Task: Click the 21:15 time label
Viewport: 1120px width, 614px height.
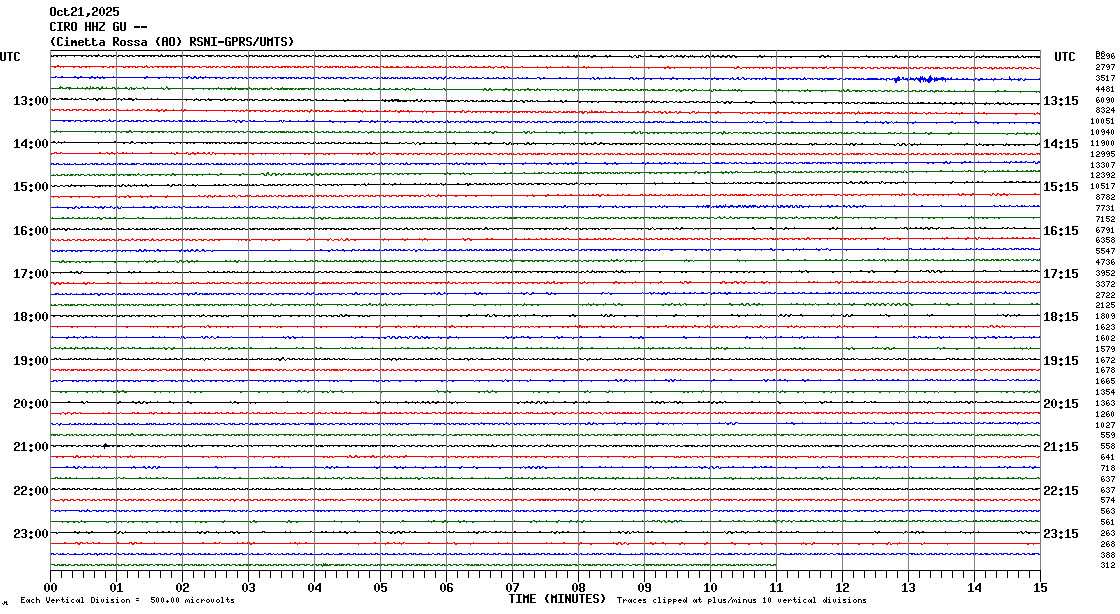Action: coord(1061,447)
